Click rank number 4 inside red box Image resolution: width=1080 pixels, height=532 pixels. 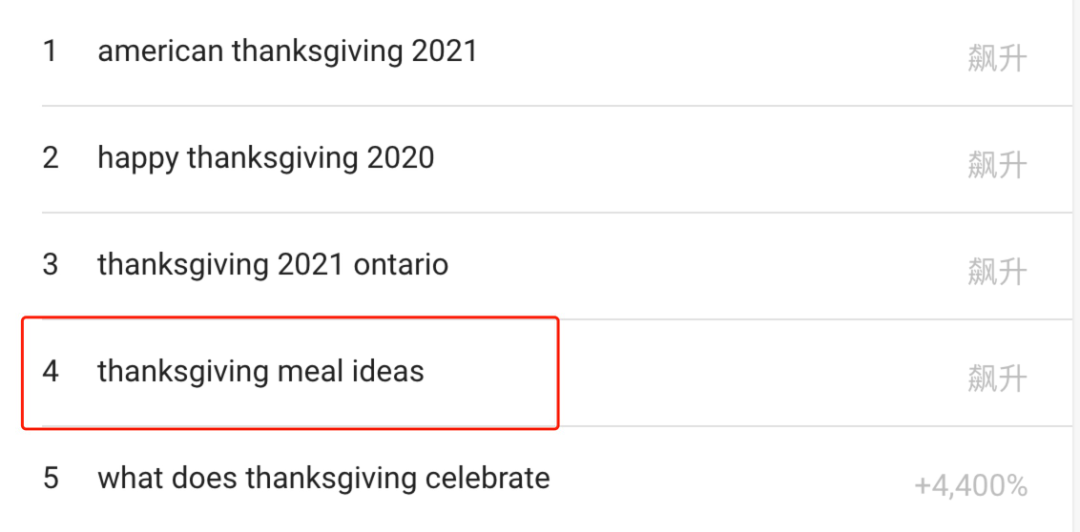(50, 372)
